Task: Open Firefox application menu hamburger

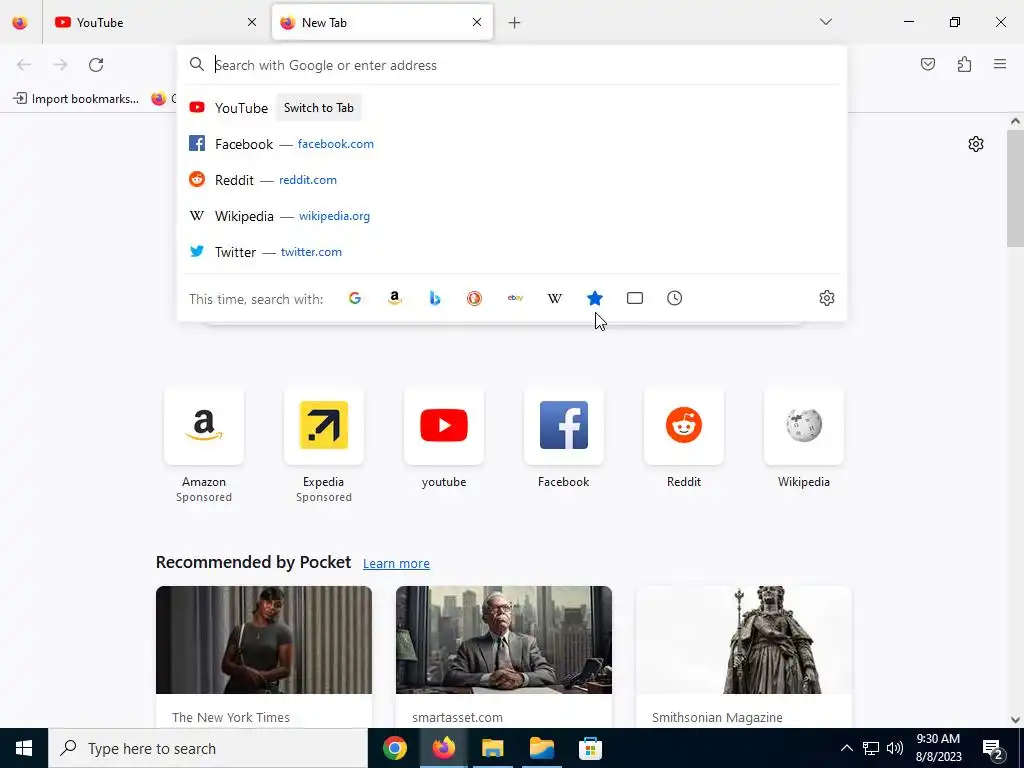Action: [1000, 64]
